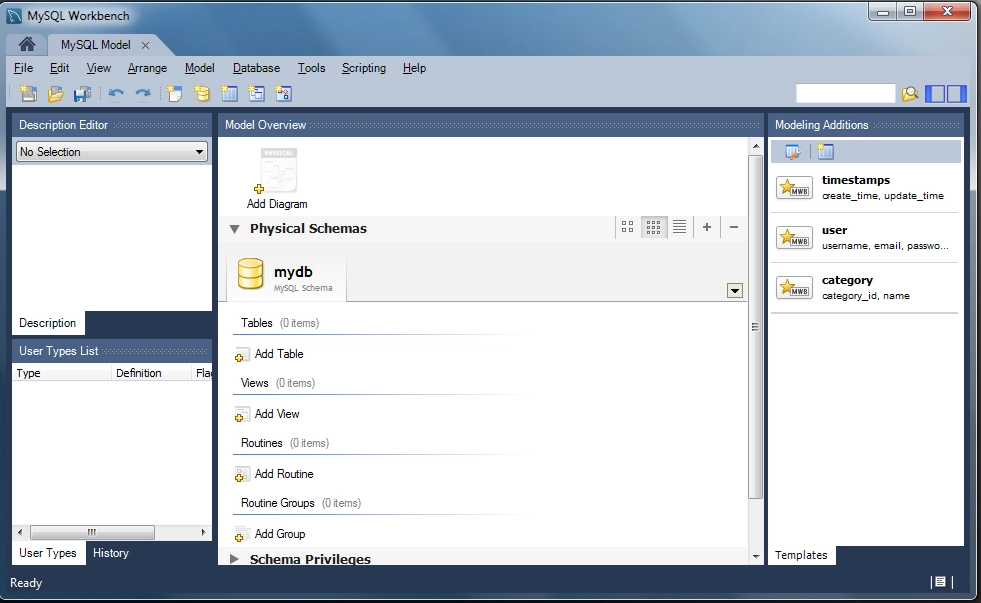Create a new schema using the toolbar icon
The height and width of the screenshot is (603, 981).
pyautogui.click(x=201, y=93)
